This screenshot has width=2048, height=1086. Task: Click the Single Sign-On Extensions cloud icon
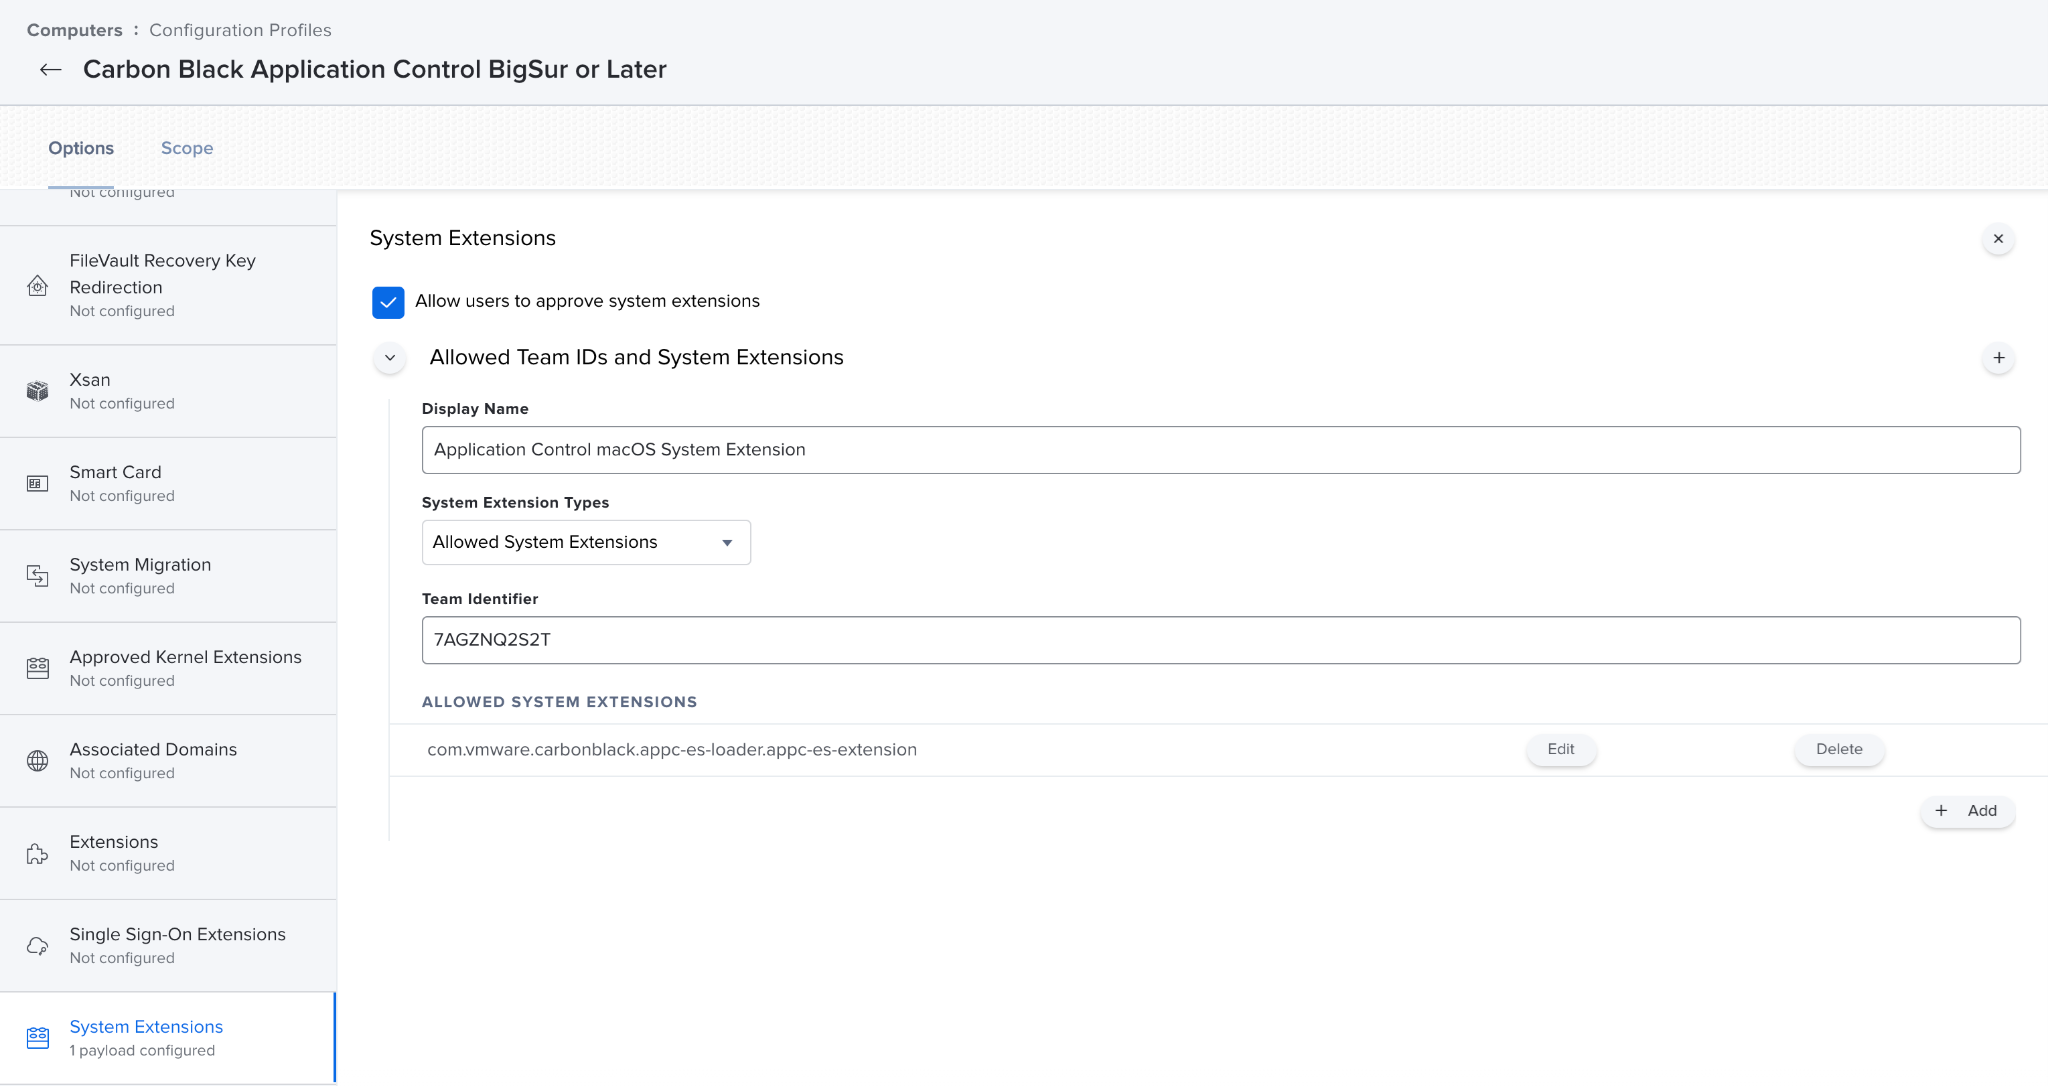[x=38, y=946]
